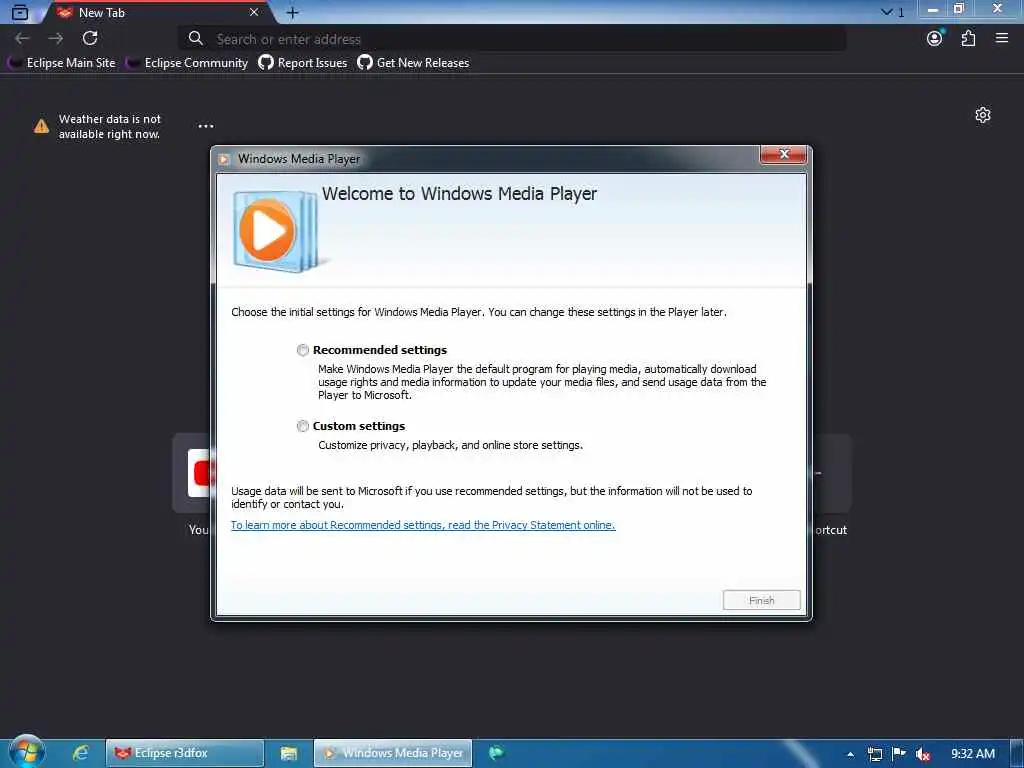1024x768 pixels.
Task: Show hidden tray icons arrow
Action: click(x=850, y=754)
